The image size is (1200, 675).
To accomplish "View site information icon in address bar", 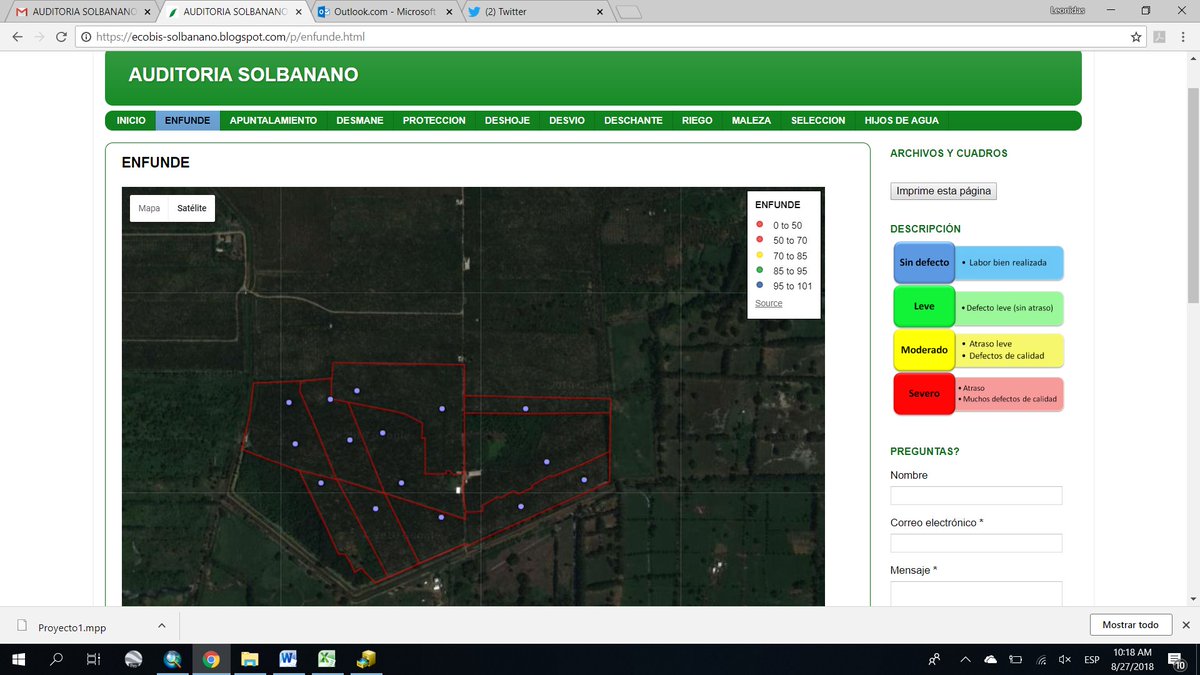I will 86,36.
